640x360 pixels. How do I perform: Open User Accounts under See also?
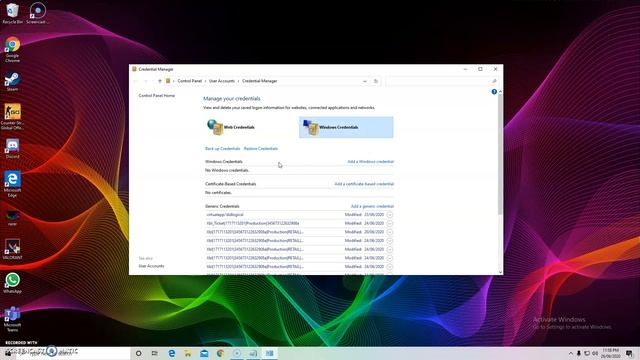click(x=151, y=266)
